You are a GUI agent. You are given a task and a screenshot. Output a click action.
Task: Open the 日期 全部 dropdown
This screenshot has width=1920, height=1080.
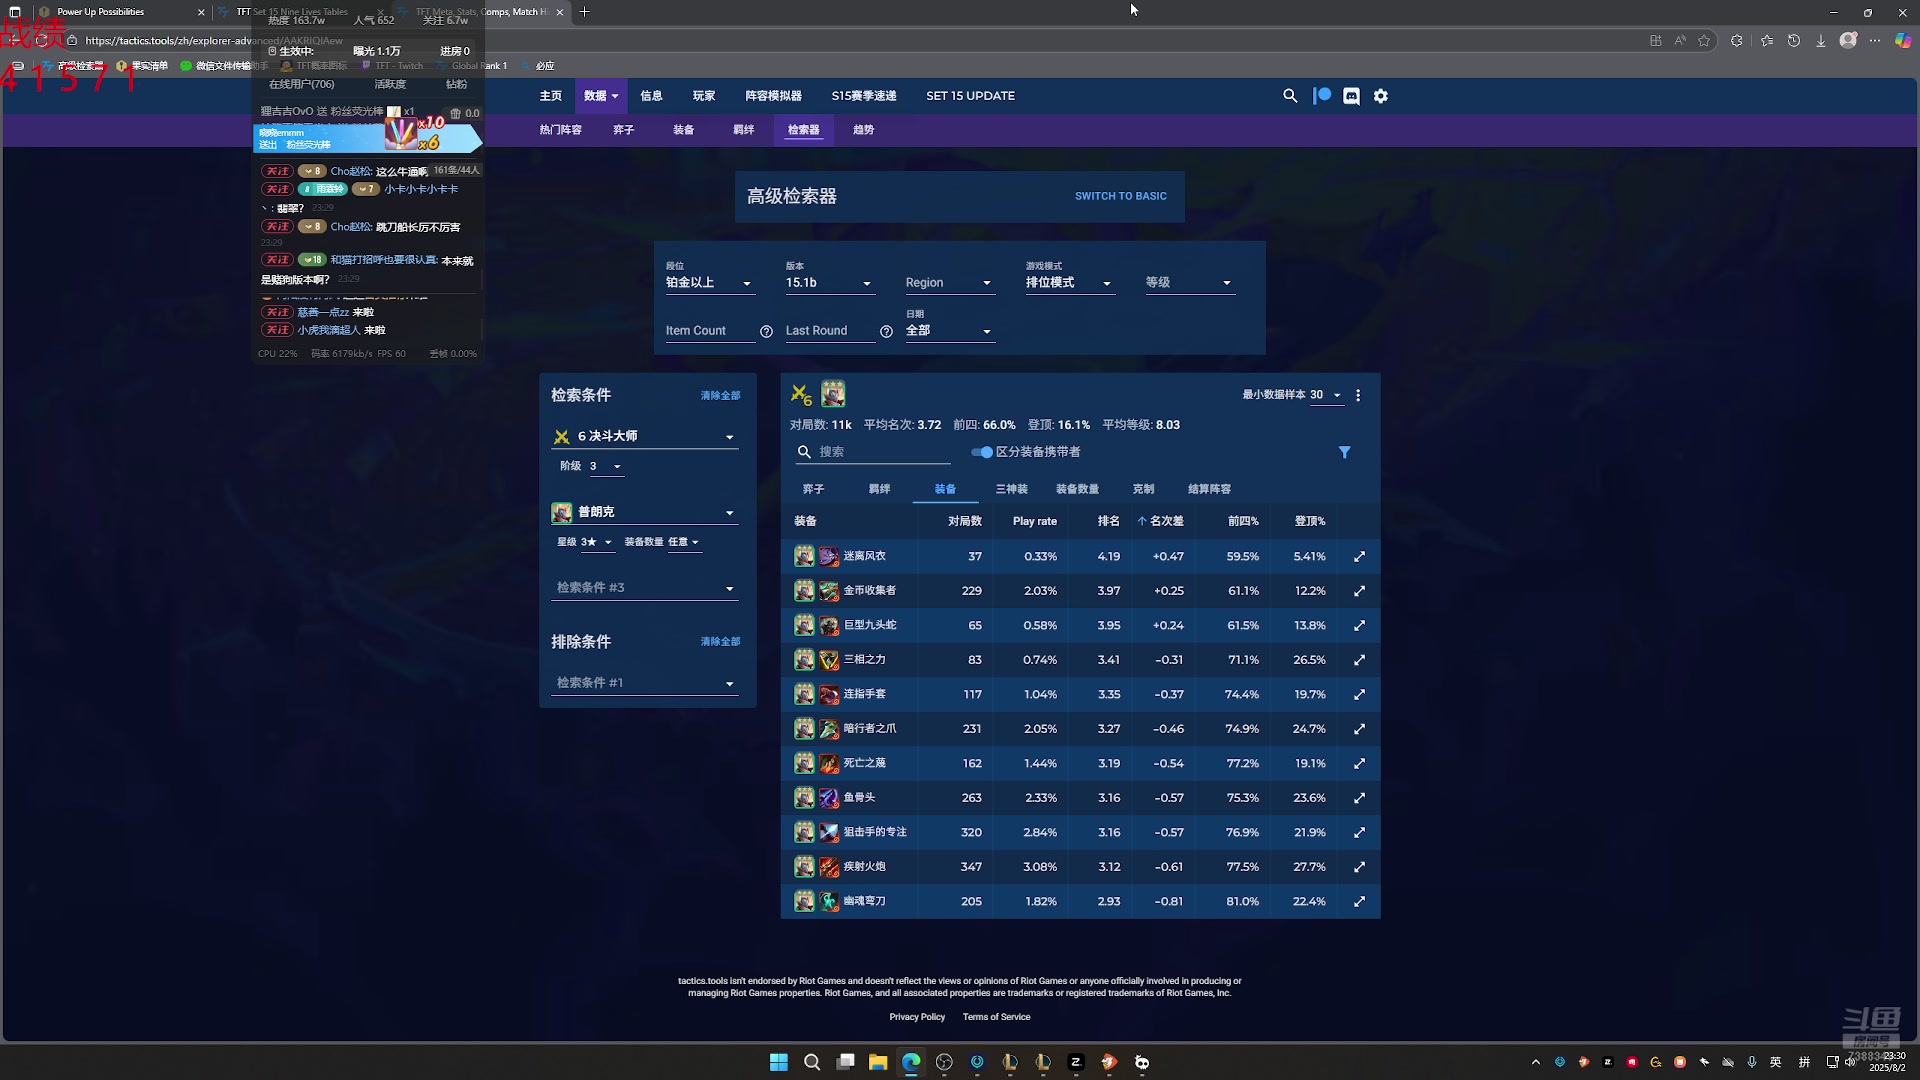click(x=949, y=331)
